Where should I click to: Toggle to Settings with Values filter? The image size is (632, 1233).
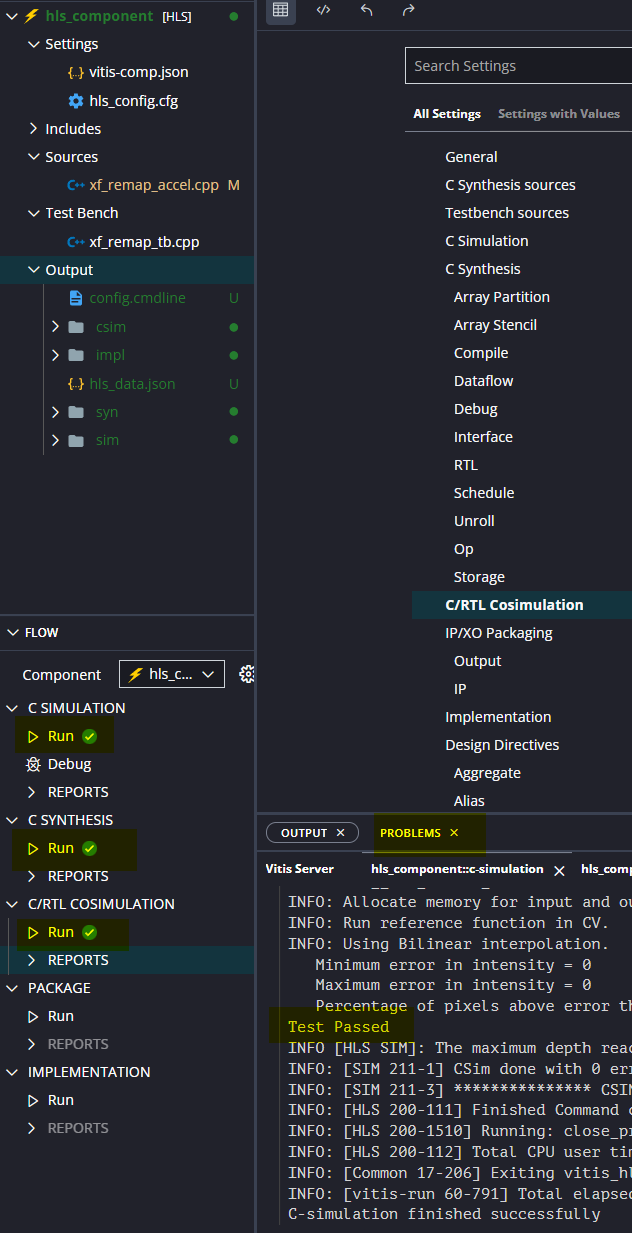[558, 114]
